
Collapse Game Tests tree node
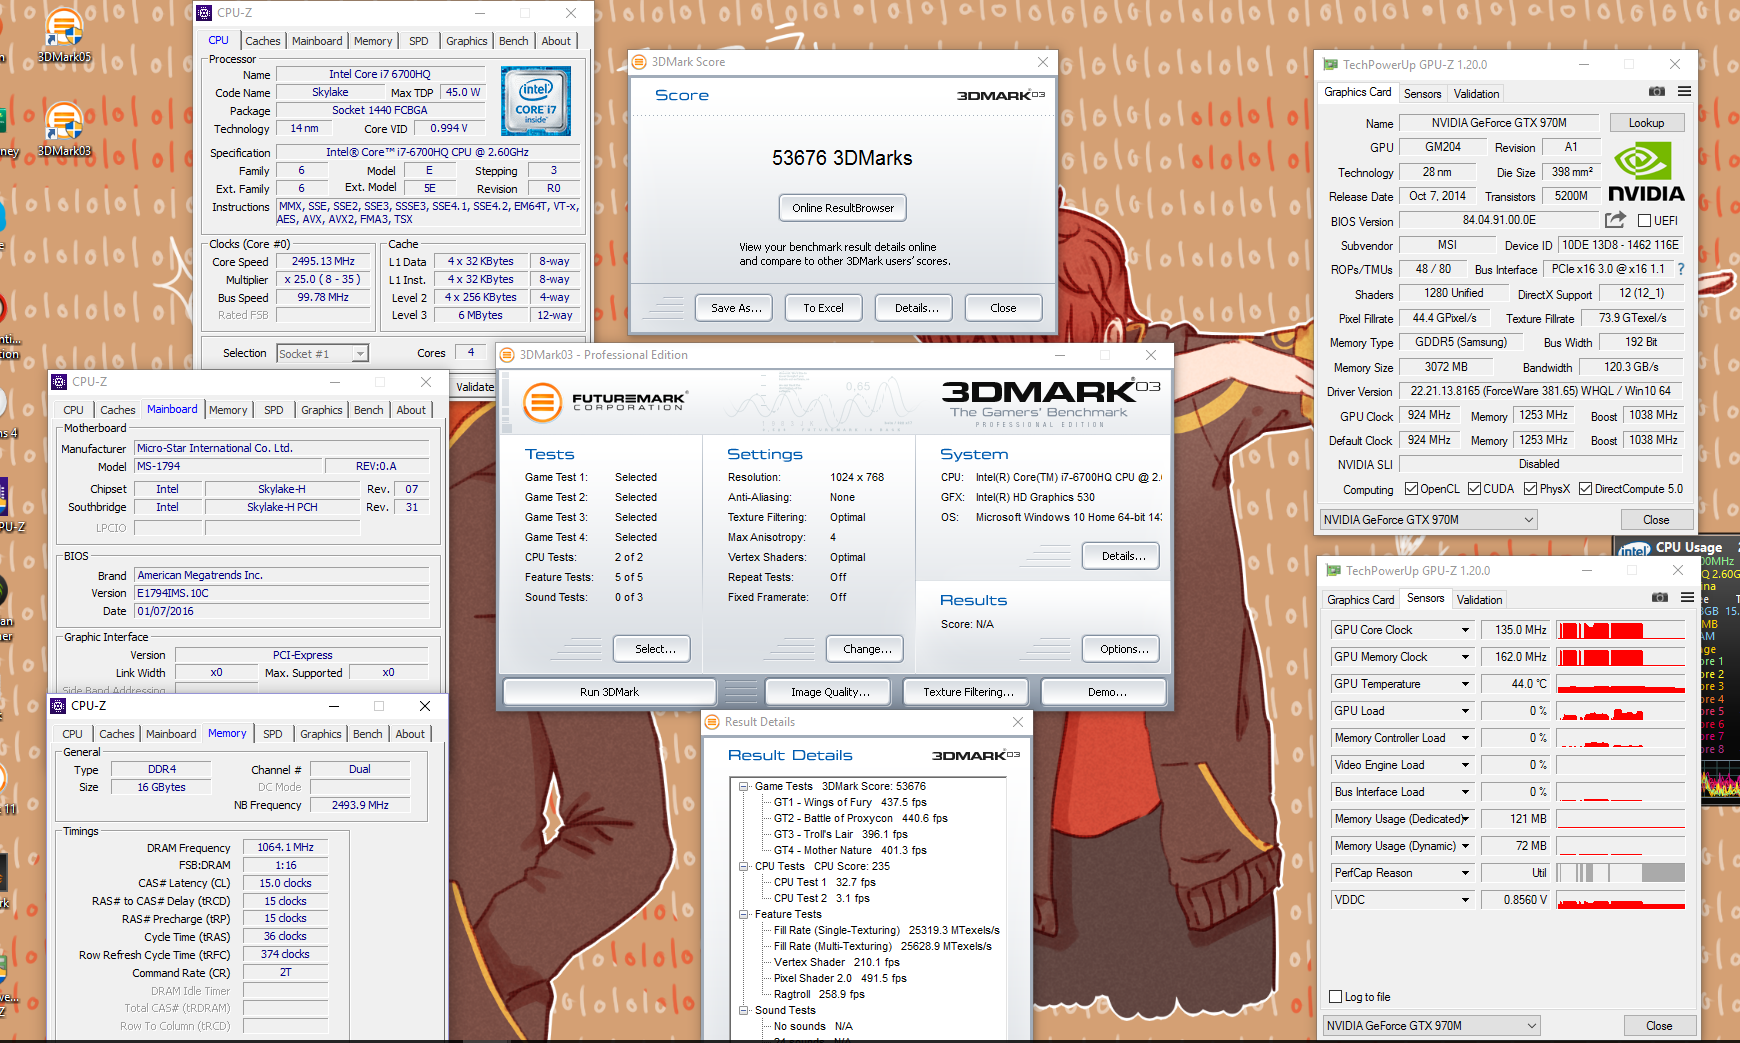744,786
